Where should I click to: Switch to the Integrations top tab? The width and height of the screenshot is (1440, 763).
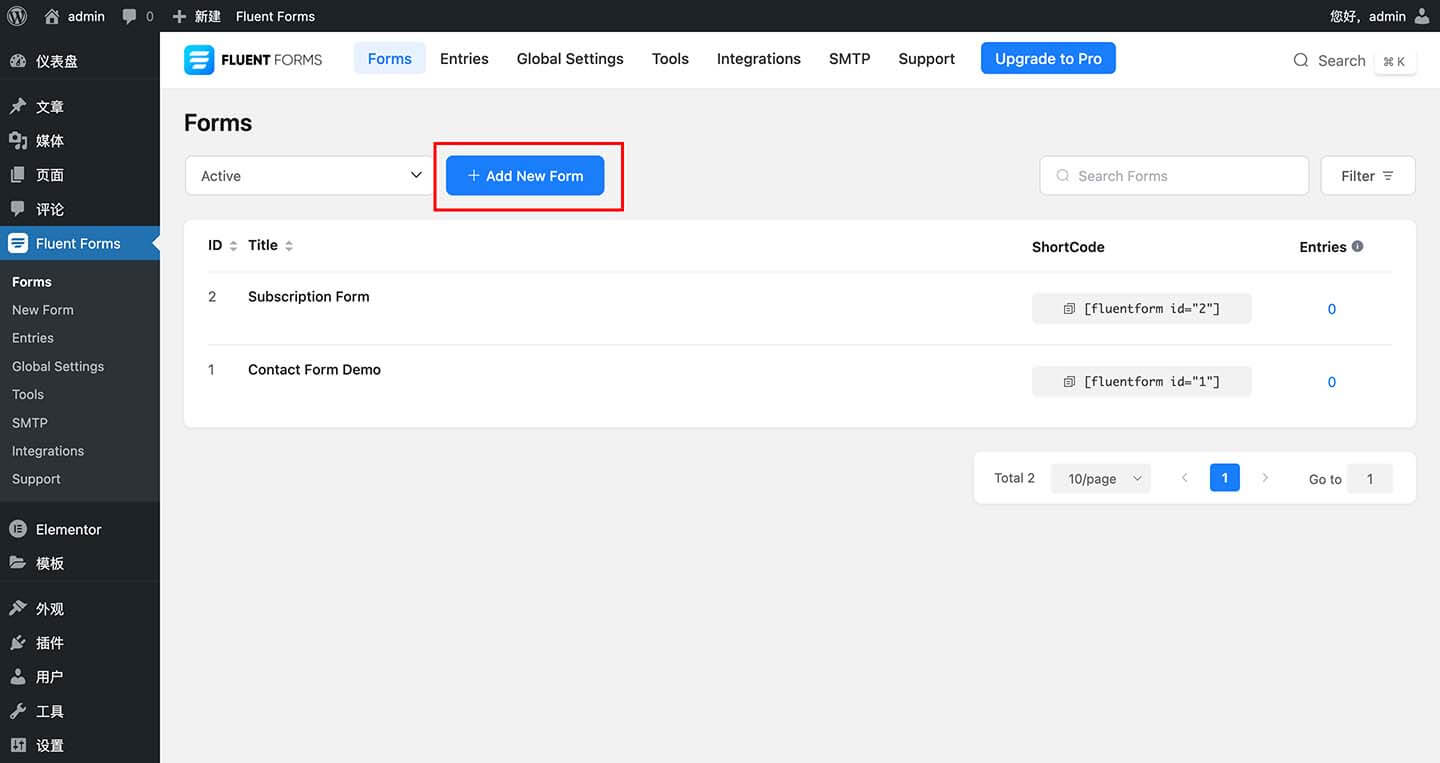pos(759,59)
